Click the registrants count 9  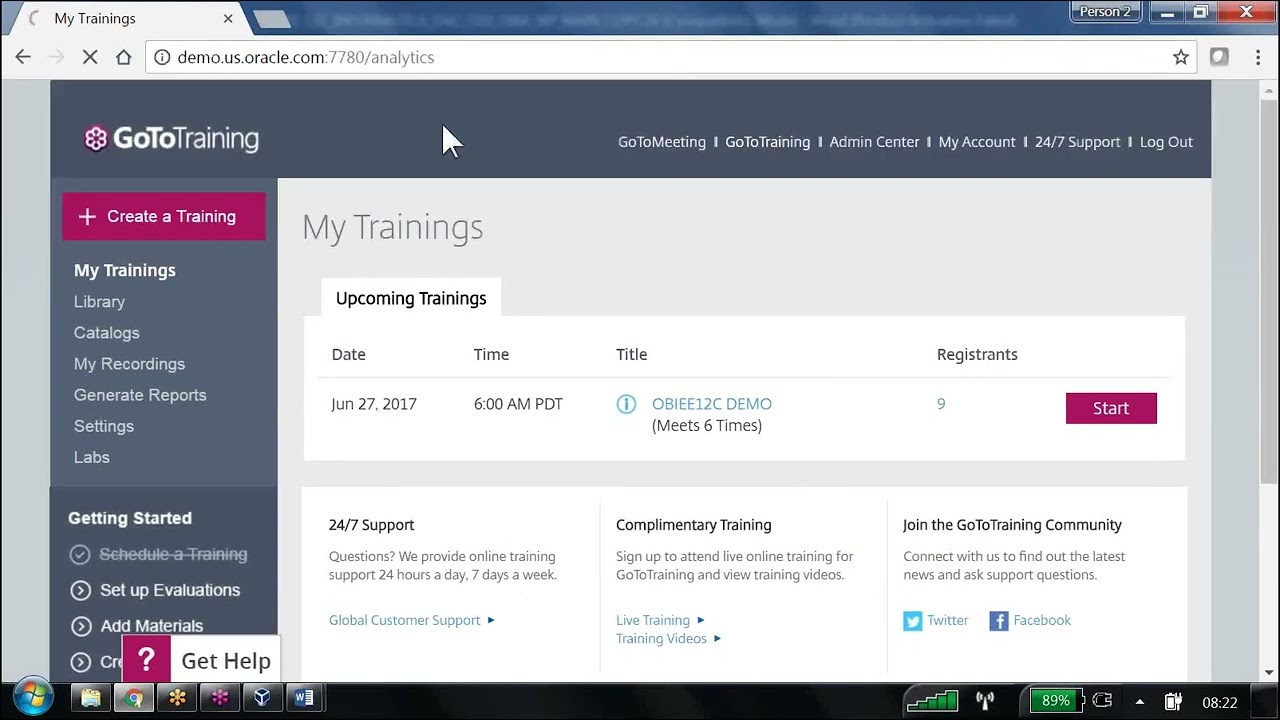tap(941, 404)
